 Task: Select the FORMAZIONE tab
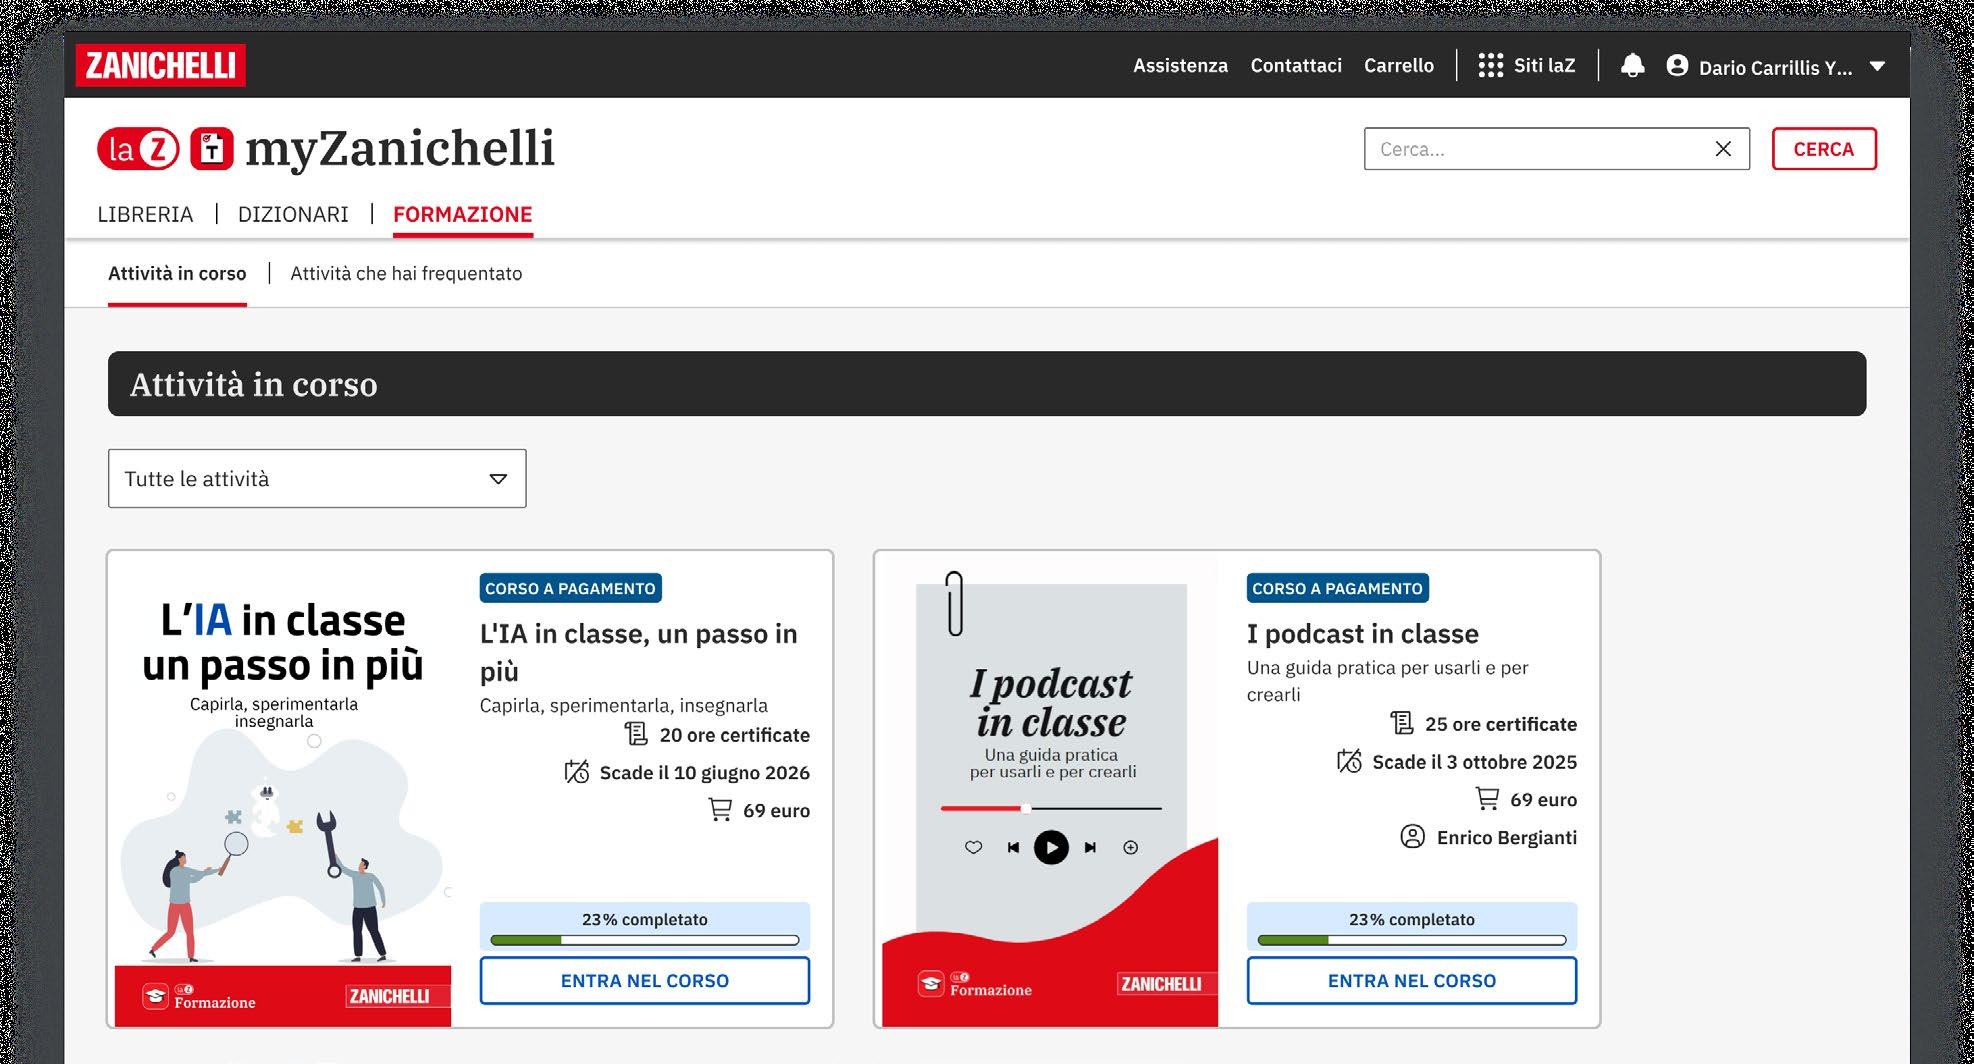462,214
